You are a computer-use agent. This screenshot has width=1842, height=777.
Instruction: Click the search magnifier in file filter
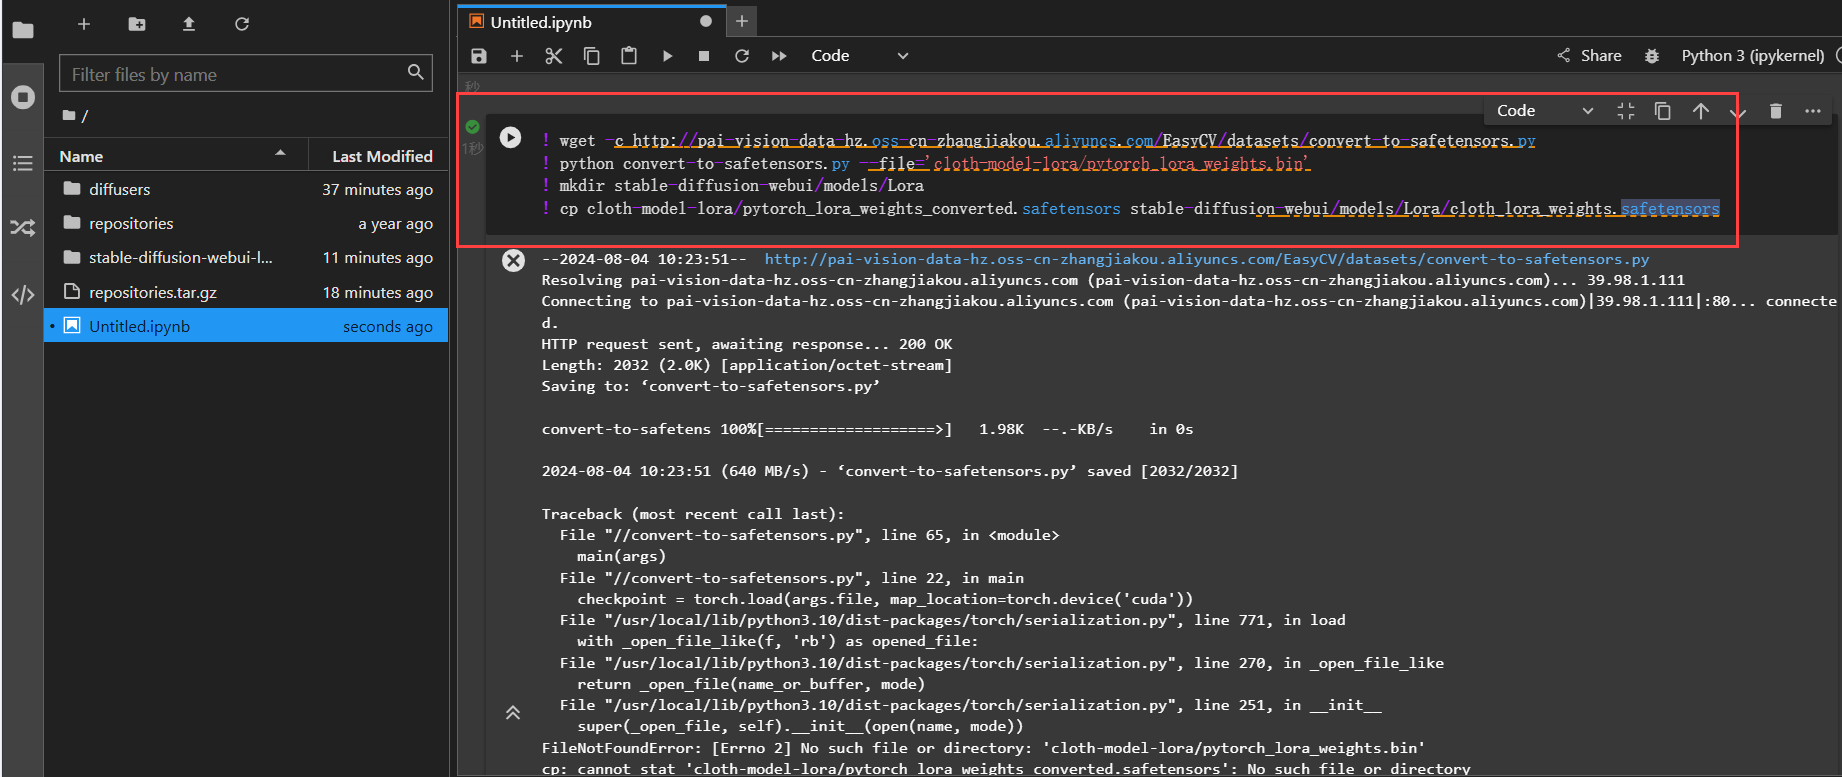415,72
